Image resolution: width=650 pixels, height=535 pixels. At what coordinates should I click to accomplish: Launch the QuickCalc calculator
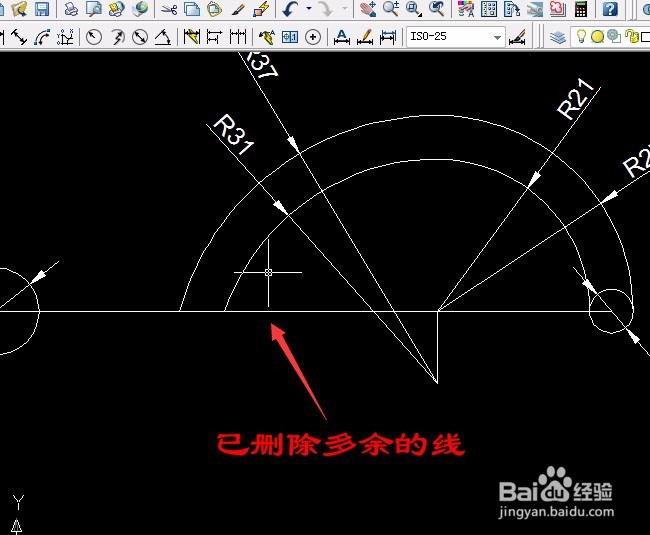pyautogui.click(x=581, y=8)
